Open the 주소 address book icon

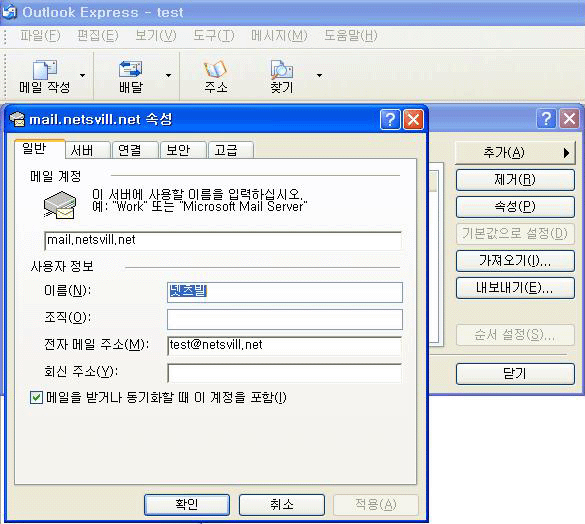215,69
